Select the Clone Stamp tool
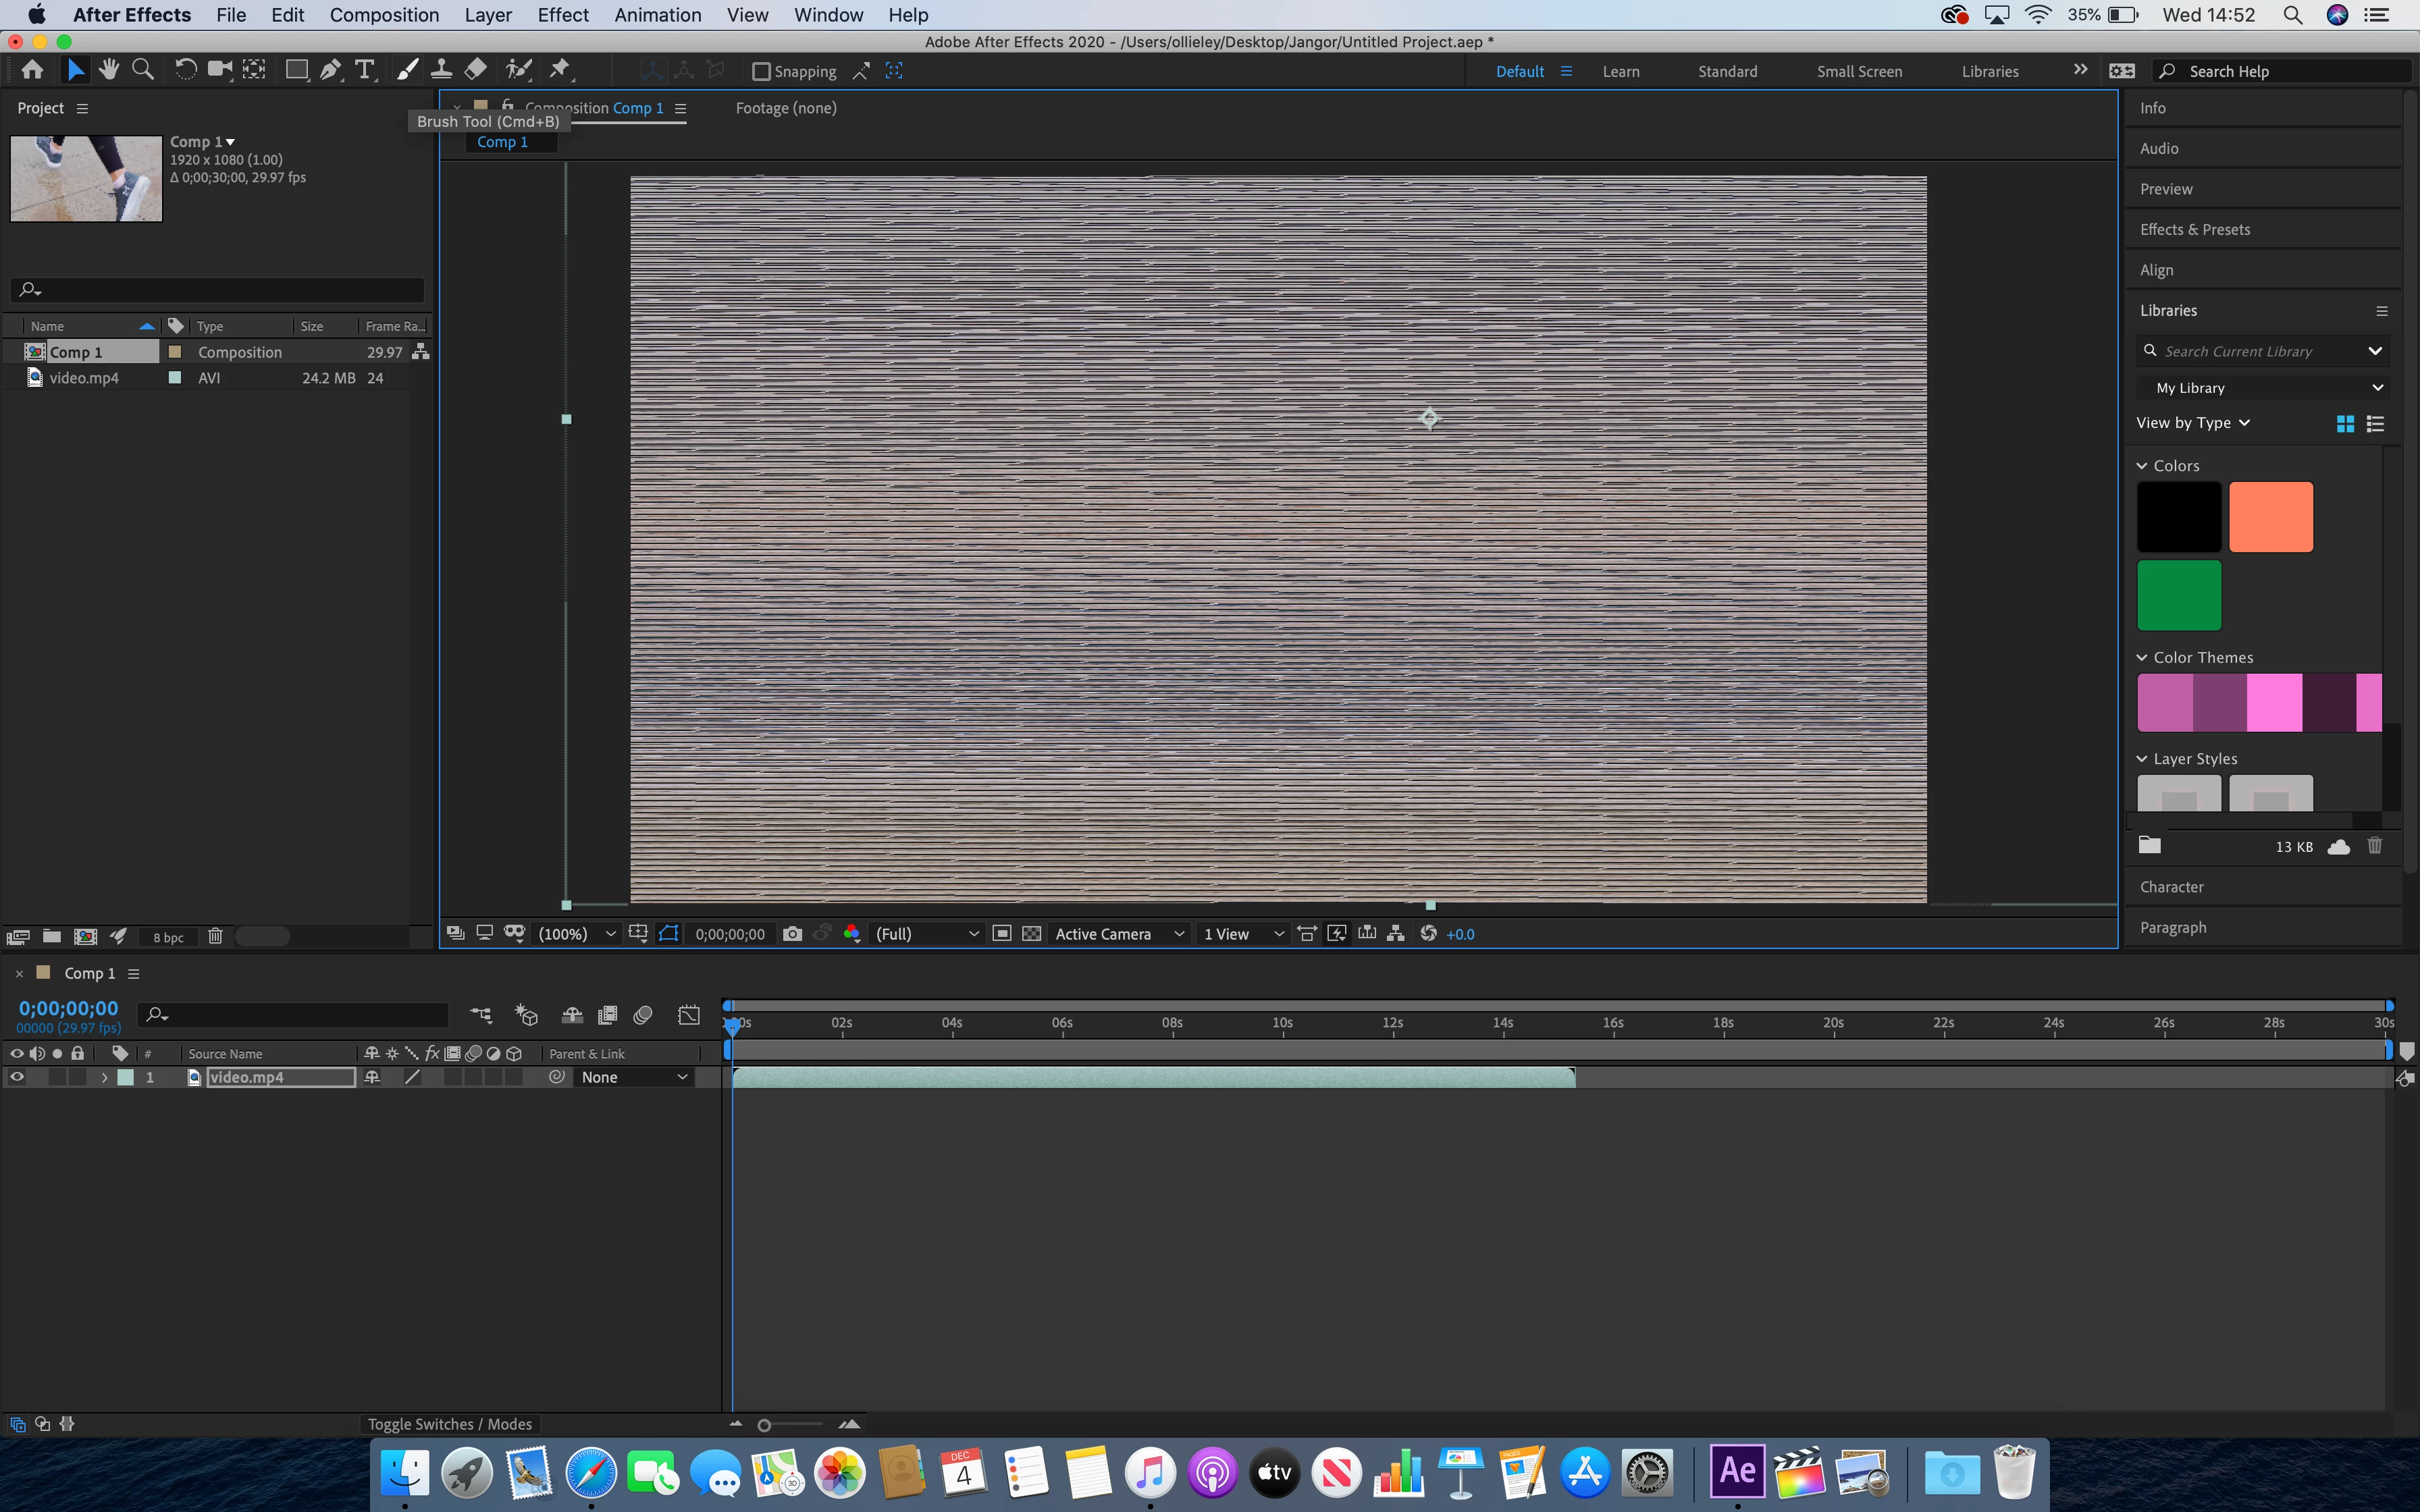2420x1512 pixels. pos(440,70)
